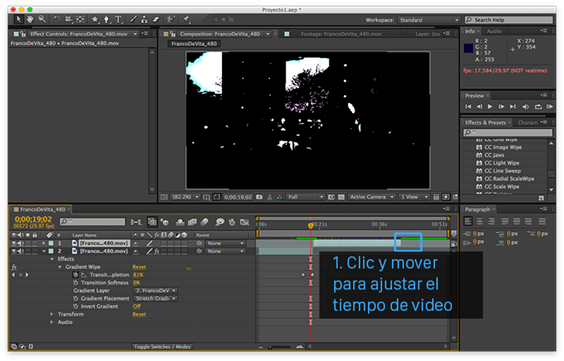Mute audio in Preview panel
The width and height of the screenshot is (564, 361).
526,107
